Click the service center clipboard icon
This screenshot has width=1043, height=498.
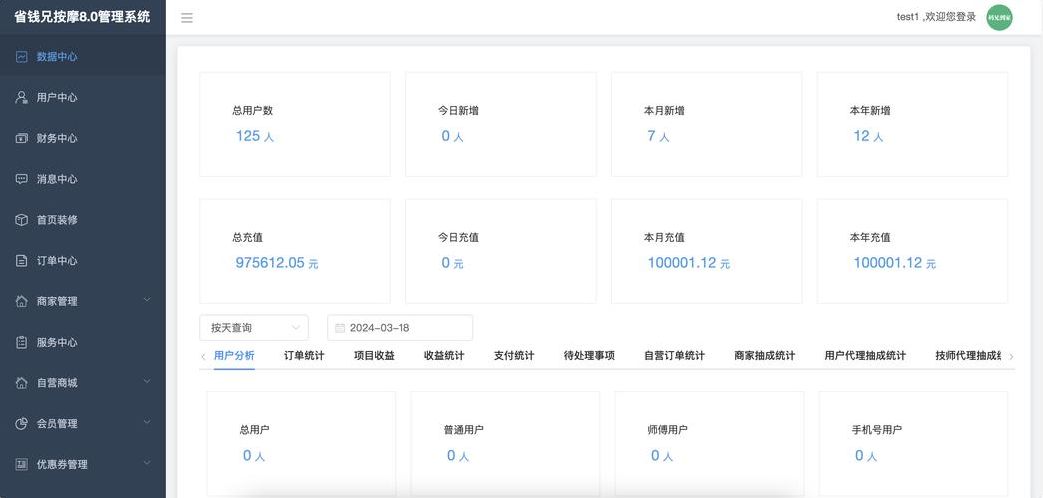(x=21, y=342)
